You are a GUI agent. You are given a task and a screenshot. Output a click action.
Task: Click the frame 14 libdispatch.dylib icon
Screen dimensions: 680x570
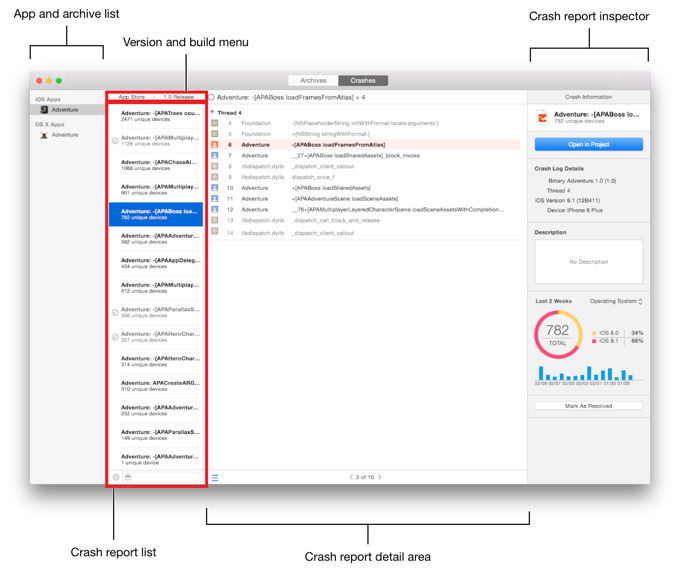[215, 231]
